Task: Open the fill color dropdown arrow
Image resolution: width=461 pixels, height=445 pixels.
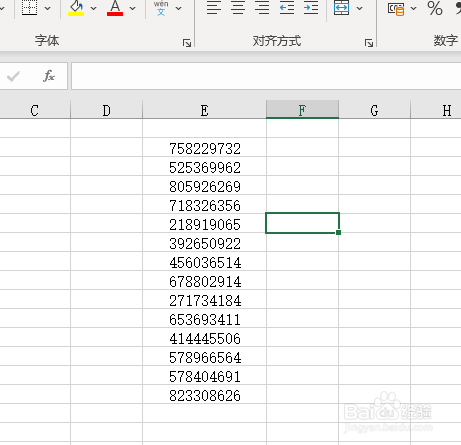Action: (x=93, y=8)
